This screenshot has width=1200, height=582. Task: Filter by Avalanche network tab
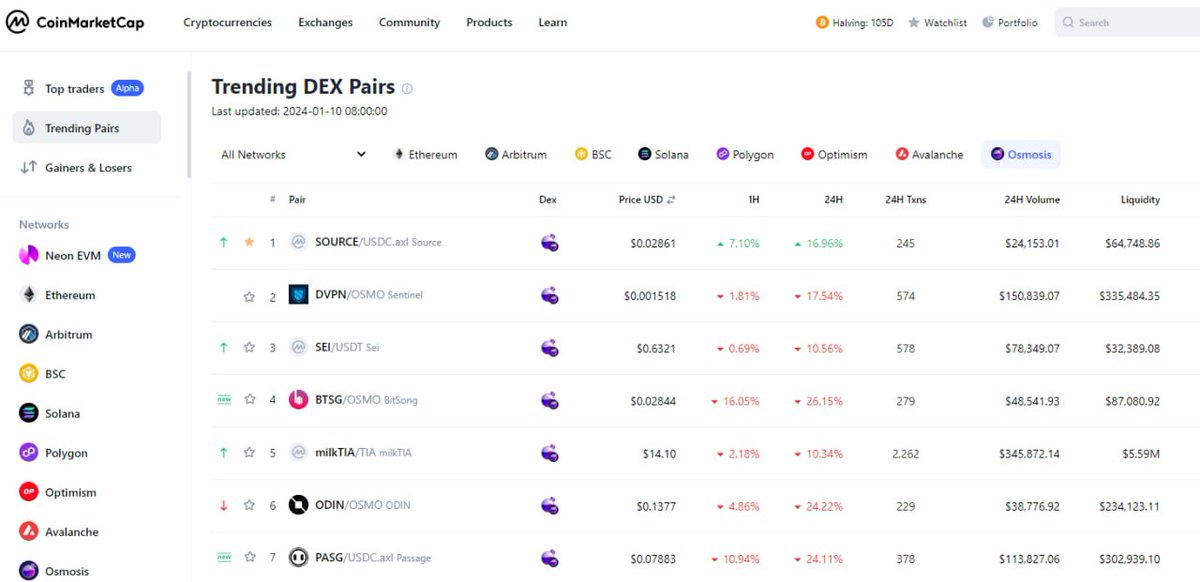(x=929, y=154)
